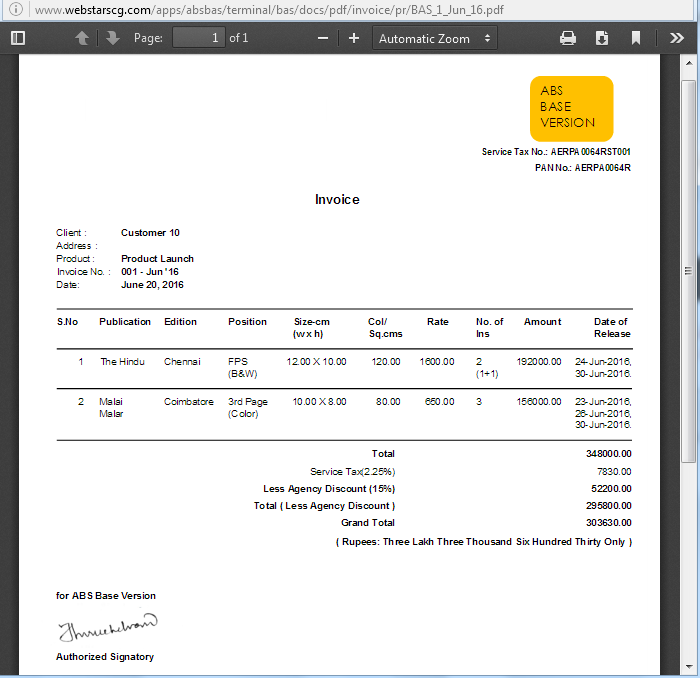
Task: Click invoice number '001 - Jun '16'
Action: 150,272
